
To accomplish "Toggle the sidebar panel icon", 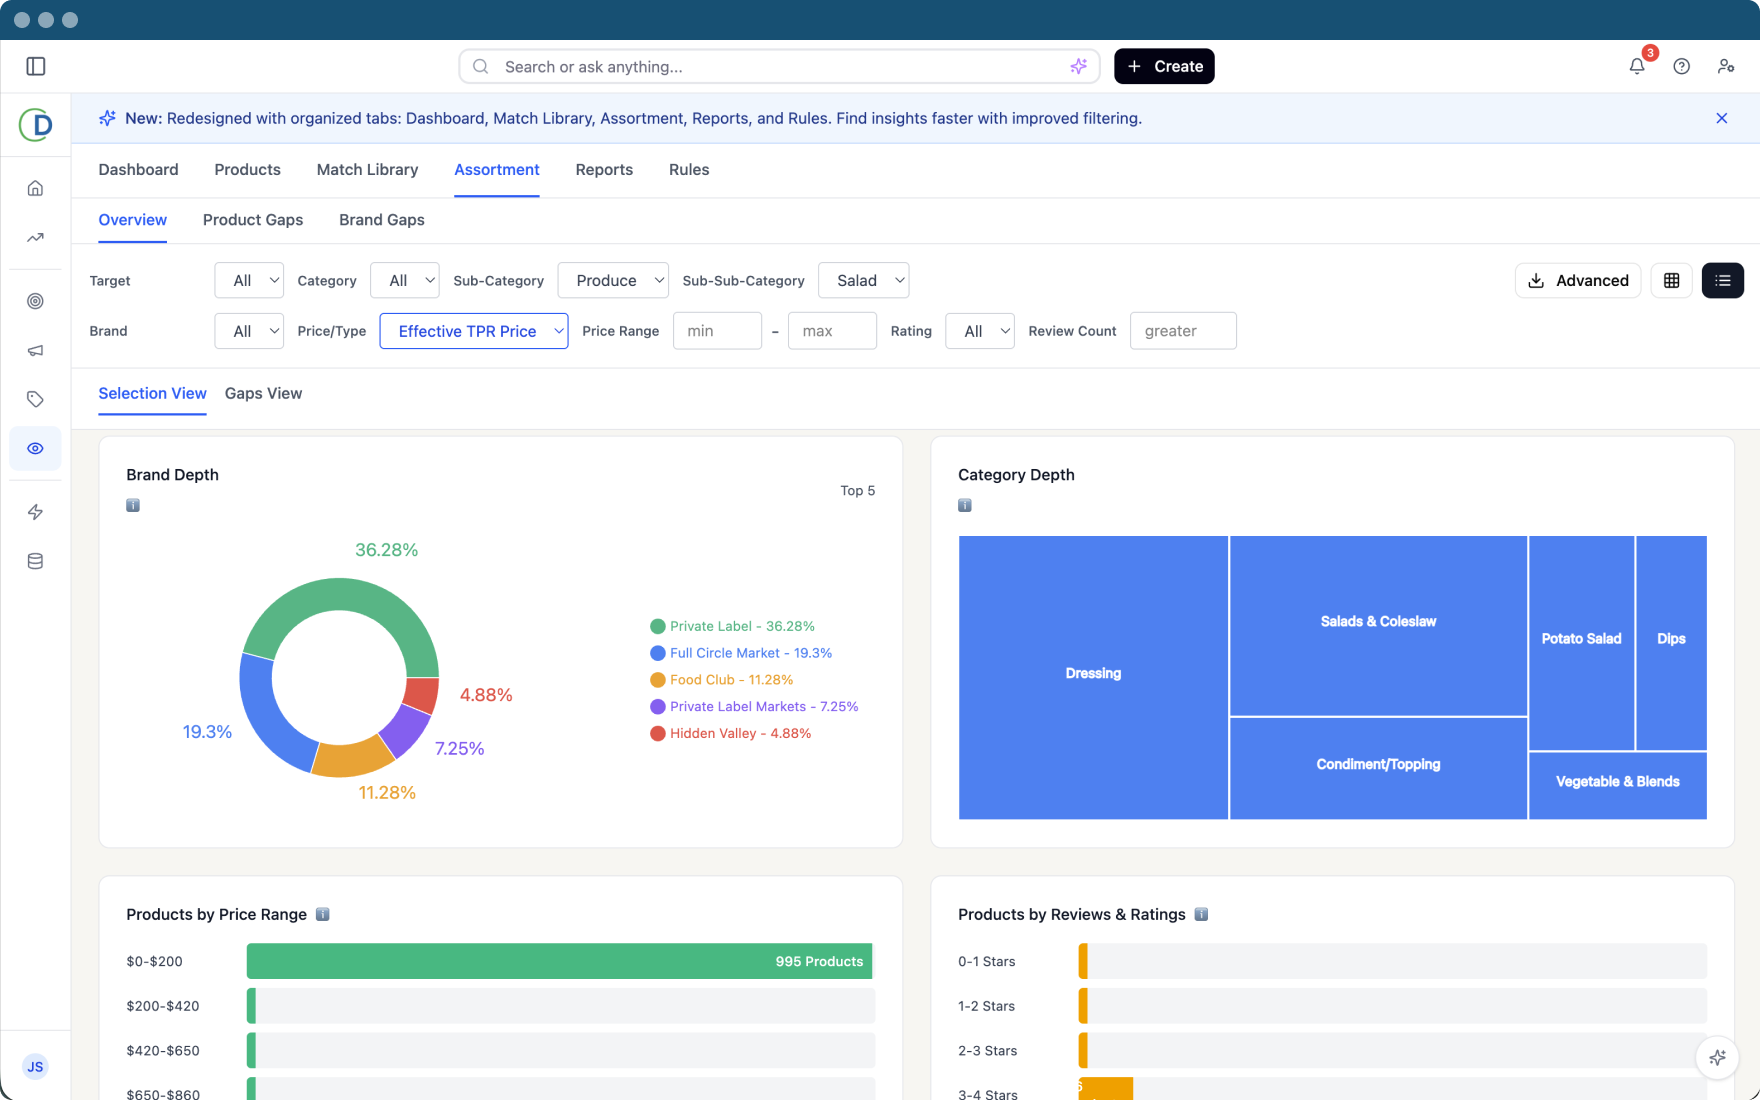I will [x=36, y=66].
